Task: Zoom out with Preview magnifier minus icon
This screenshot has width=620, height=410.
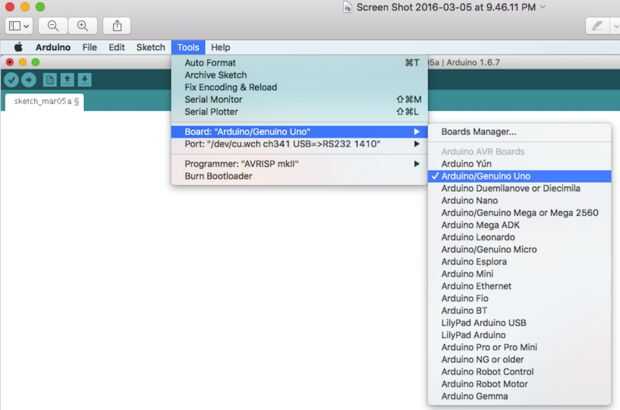Action: click(x=53, y=26)
